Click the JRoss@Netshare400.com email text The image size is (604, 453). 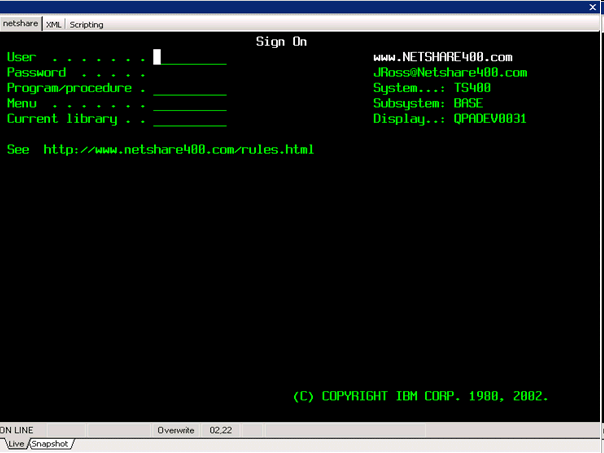point(450,73)
